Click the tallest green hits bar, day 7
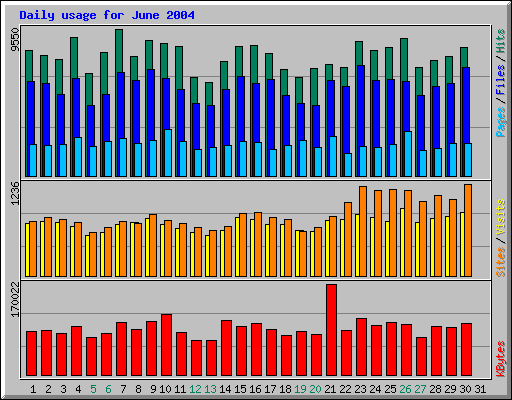Screen dimensions: 512x400 (119, 50)
